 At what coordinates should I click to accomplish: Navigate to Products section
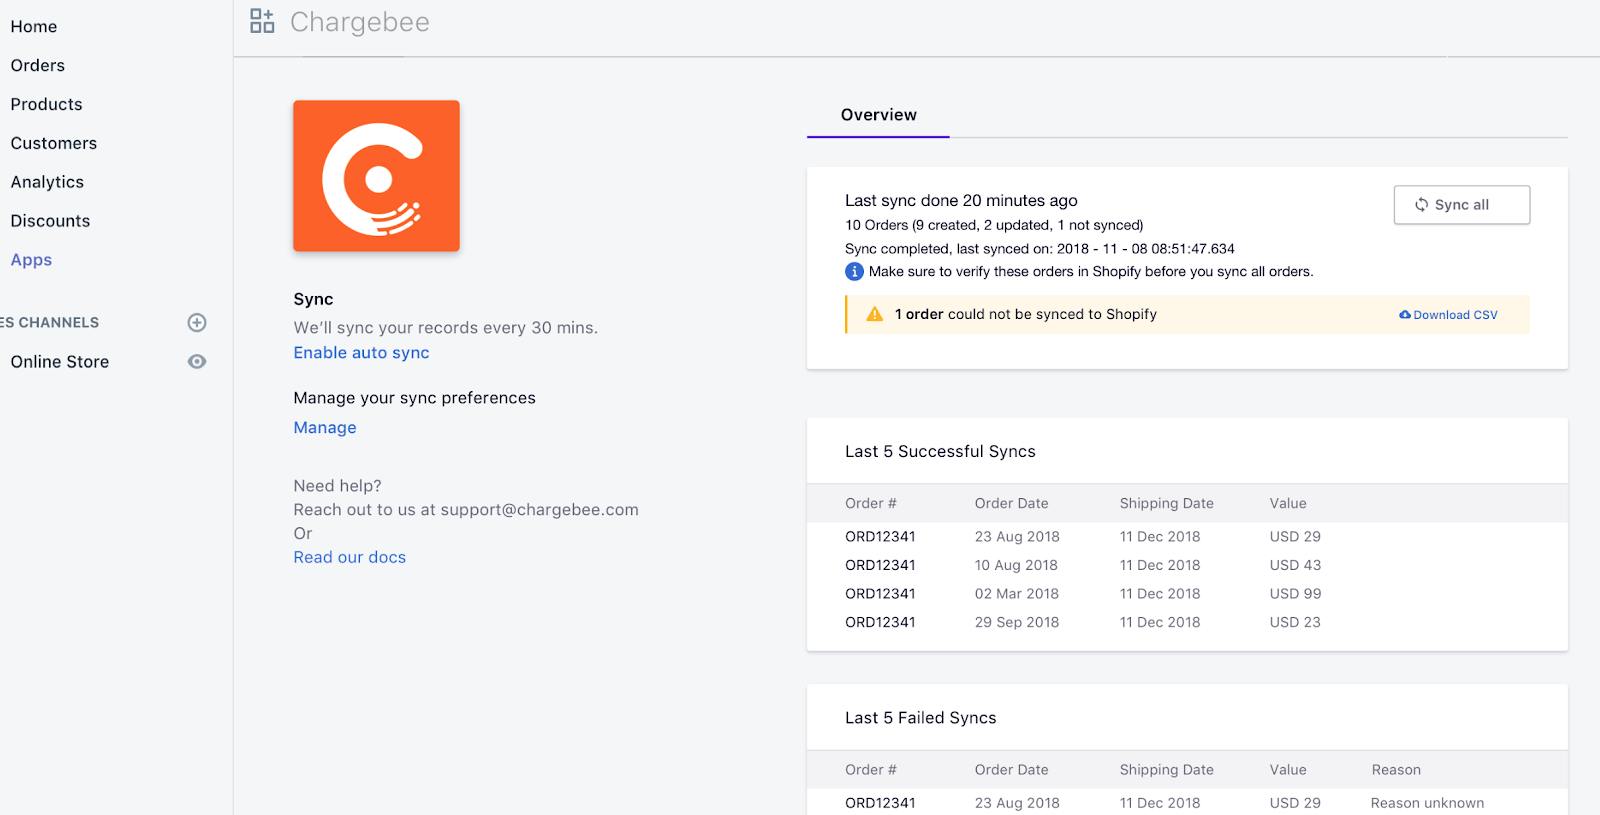tap(47, 105)
